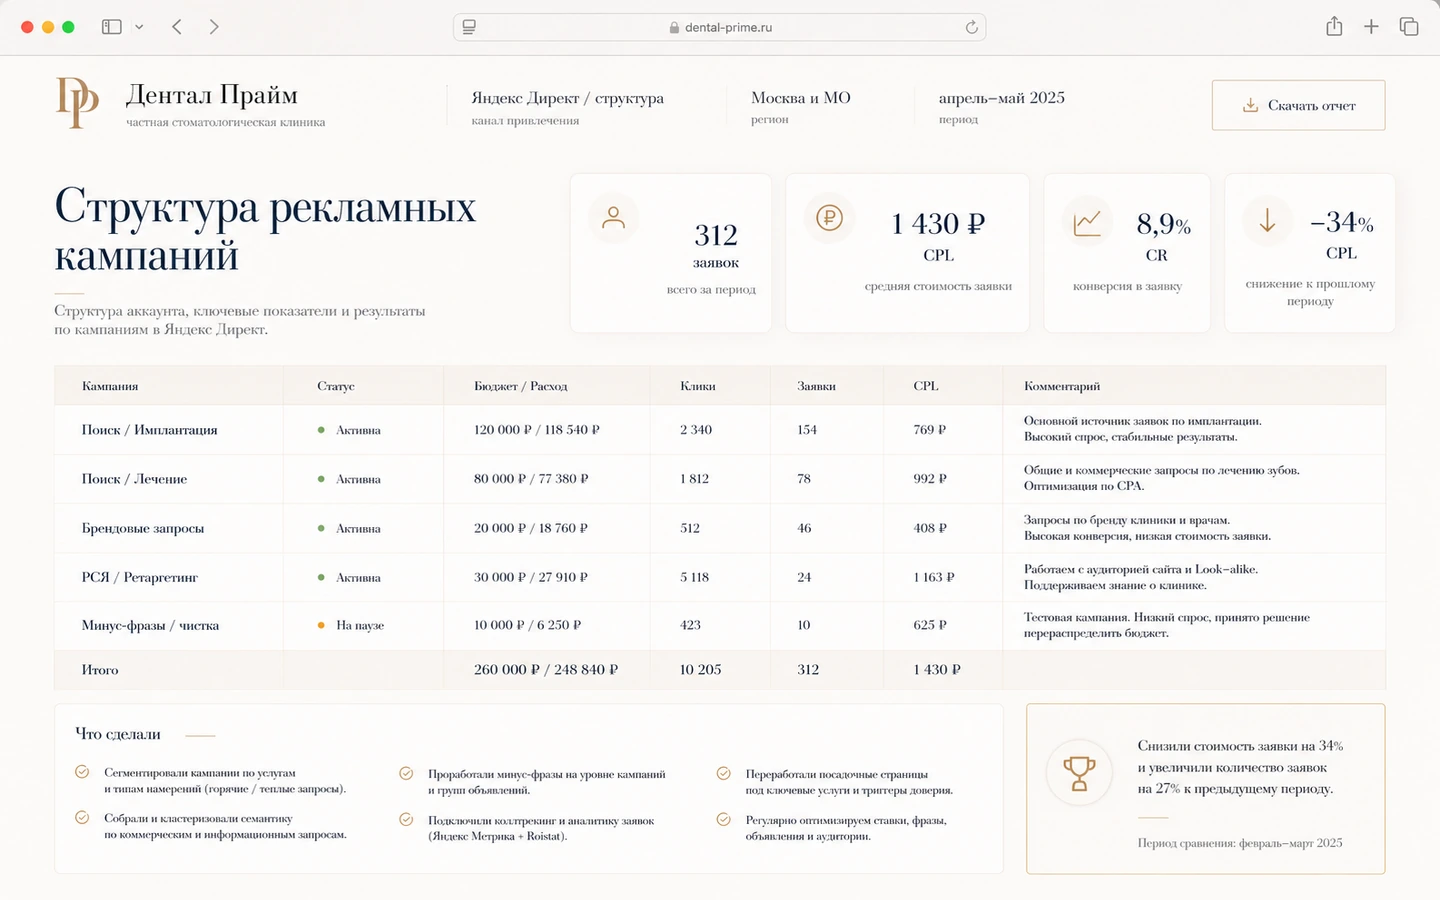Reload the page with the refresh icon

(x=971, y=27)
